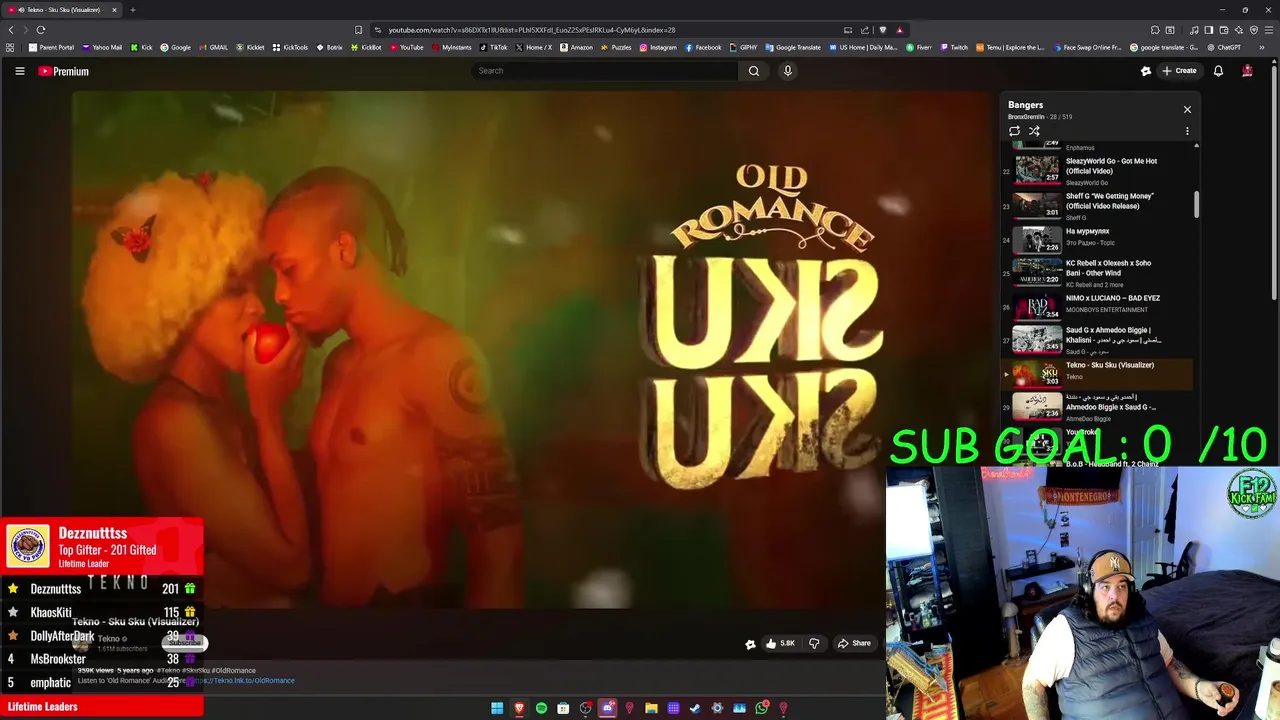
Task: Dislike the video with the thumbs-down
Action: pyautogui.click(x=814, y=643)
